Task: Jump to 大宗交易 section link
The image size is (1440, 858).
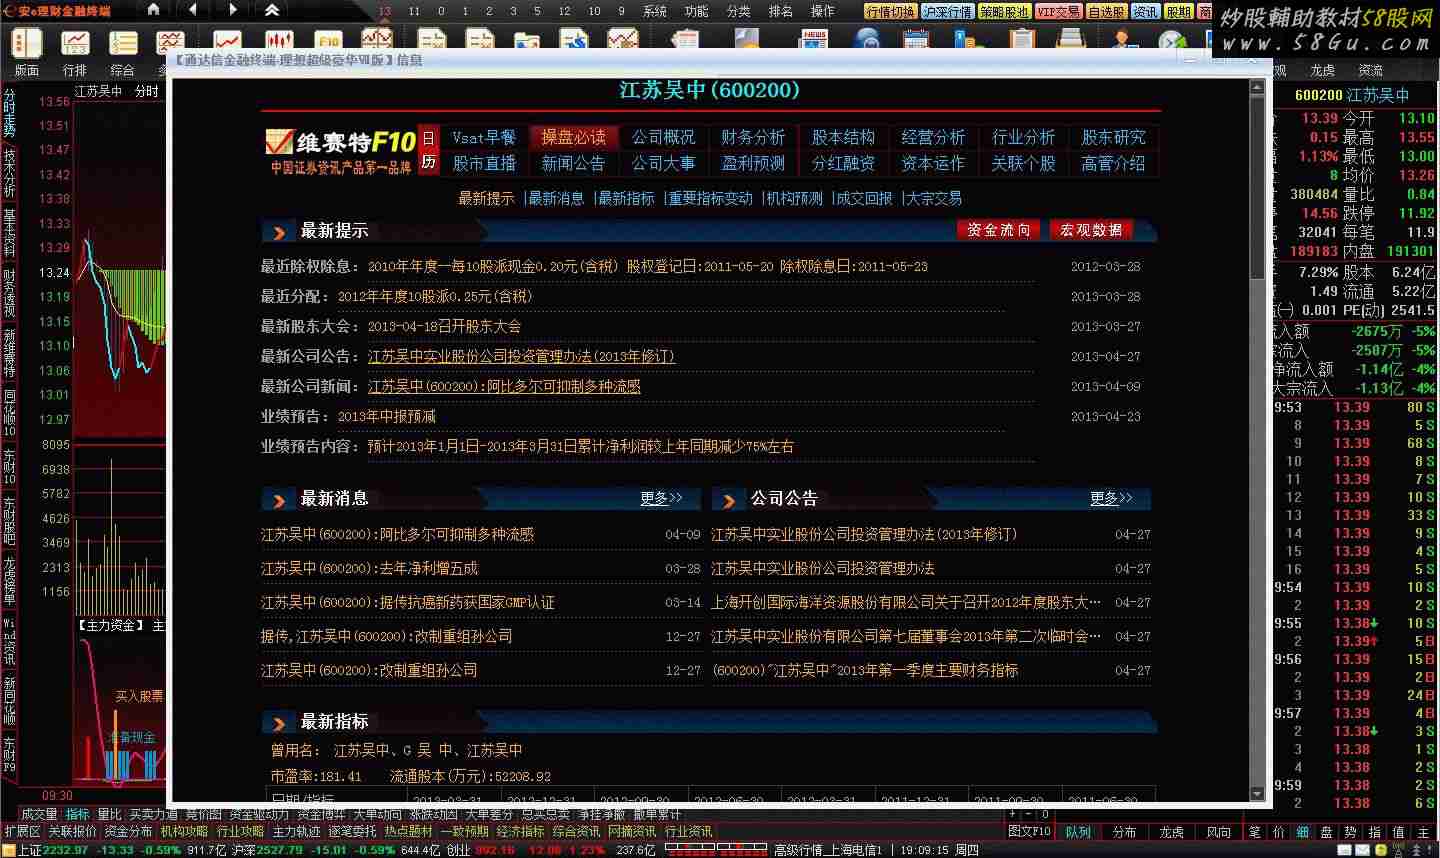Action: [934, 198]
